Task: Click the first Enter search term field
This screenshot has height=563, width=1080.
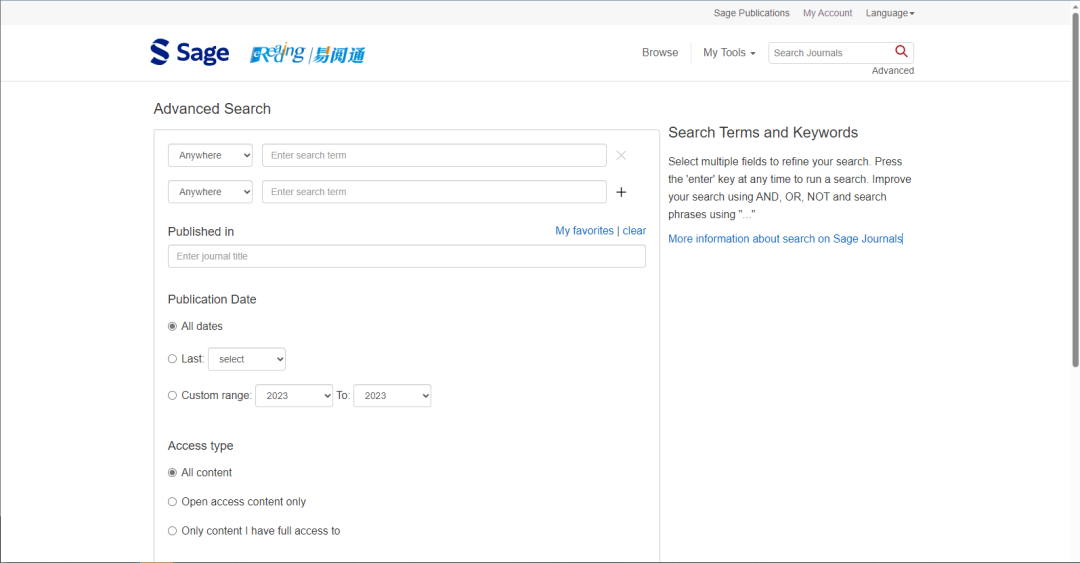Action: coord(434,155)
